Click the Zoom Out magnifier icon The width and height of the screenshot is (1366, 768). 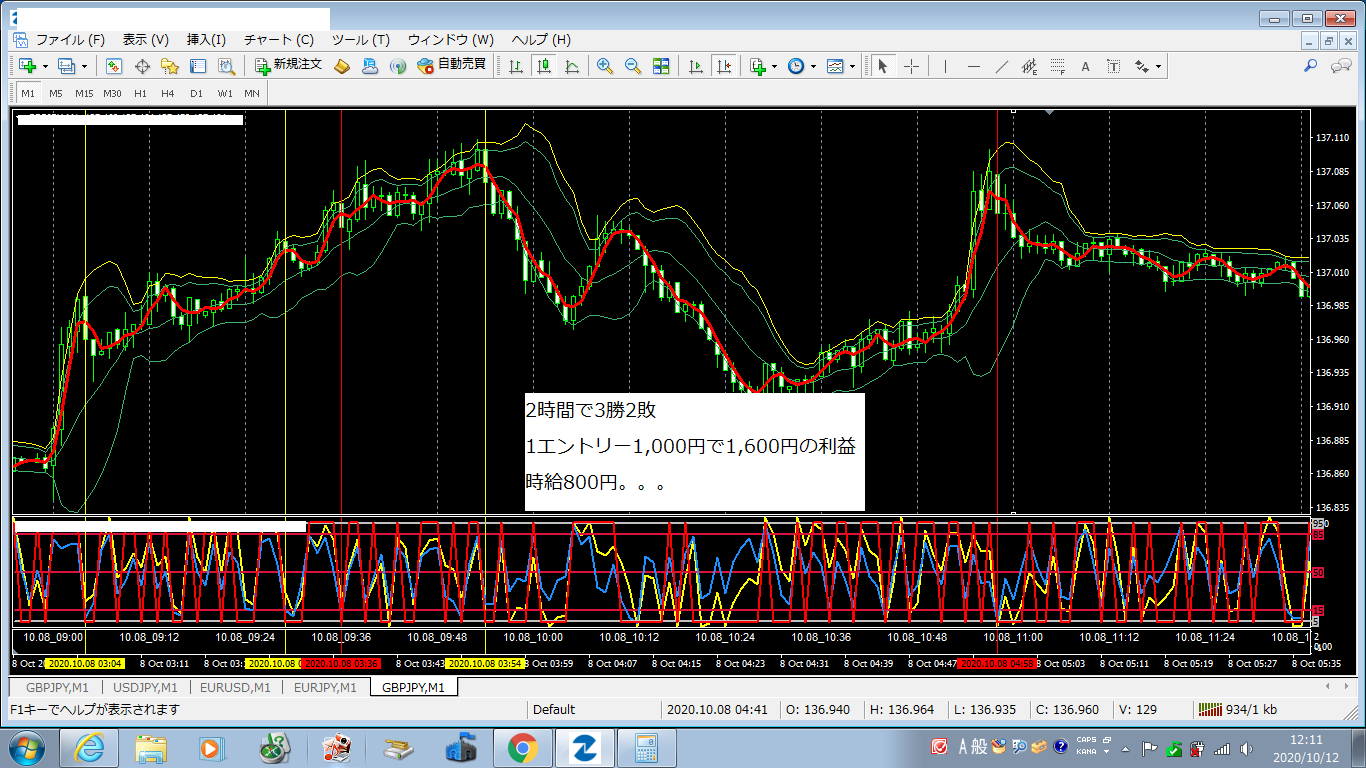point(632,66)
